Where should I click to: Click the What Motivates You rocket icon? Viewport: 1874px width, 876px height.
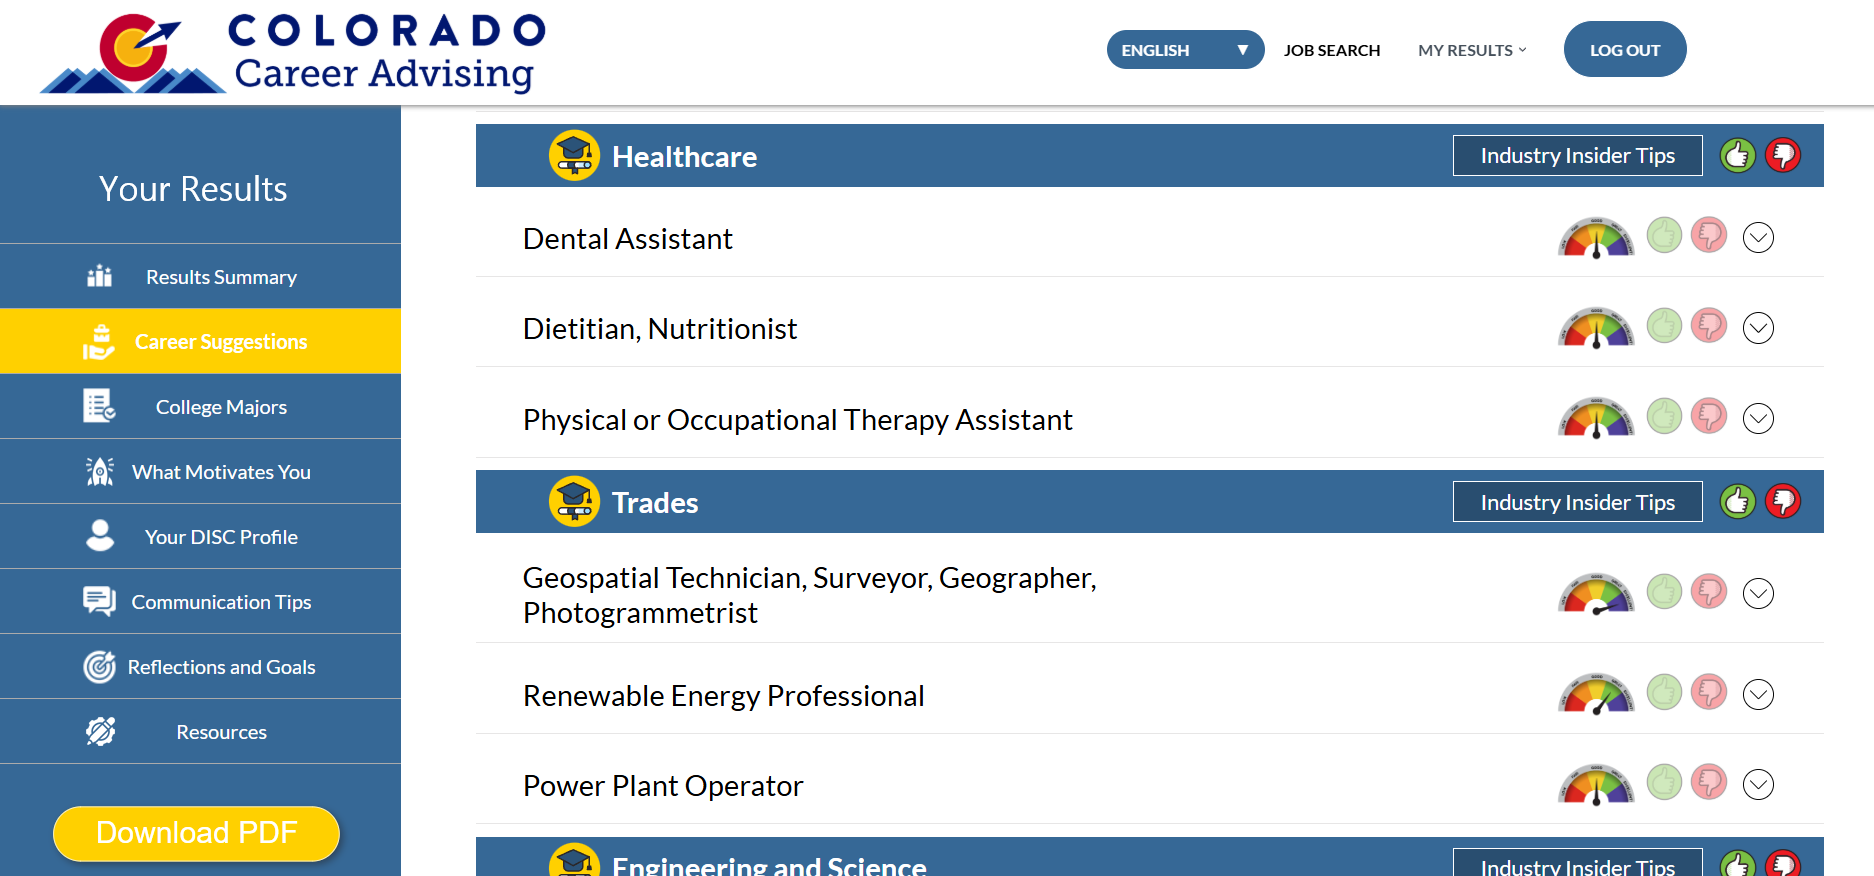[99, 471]
